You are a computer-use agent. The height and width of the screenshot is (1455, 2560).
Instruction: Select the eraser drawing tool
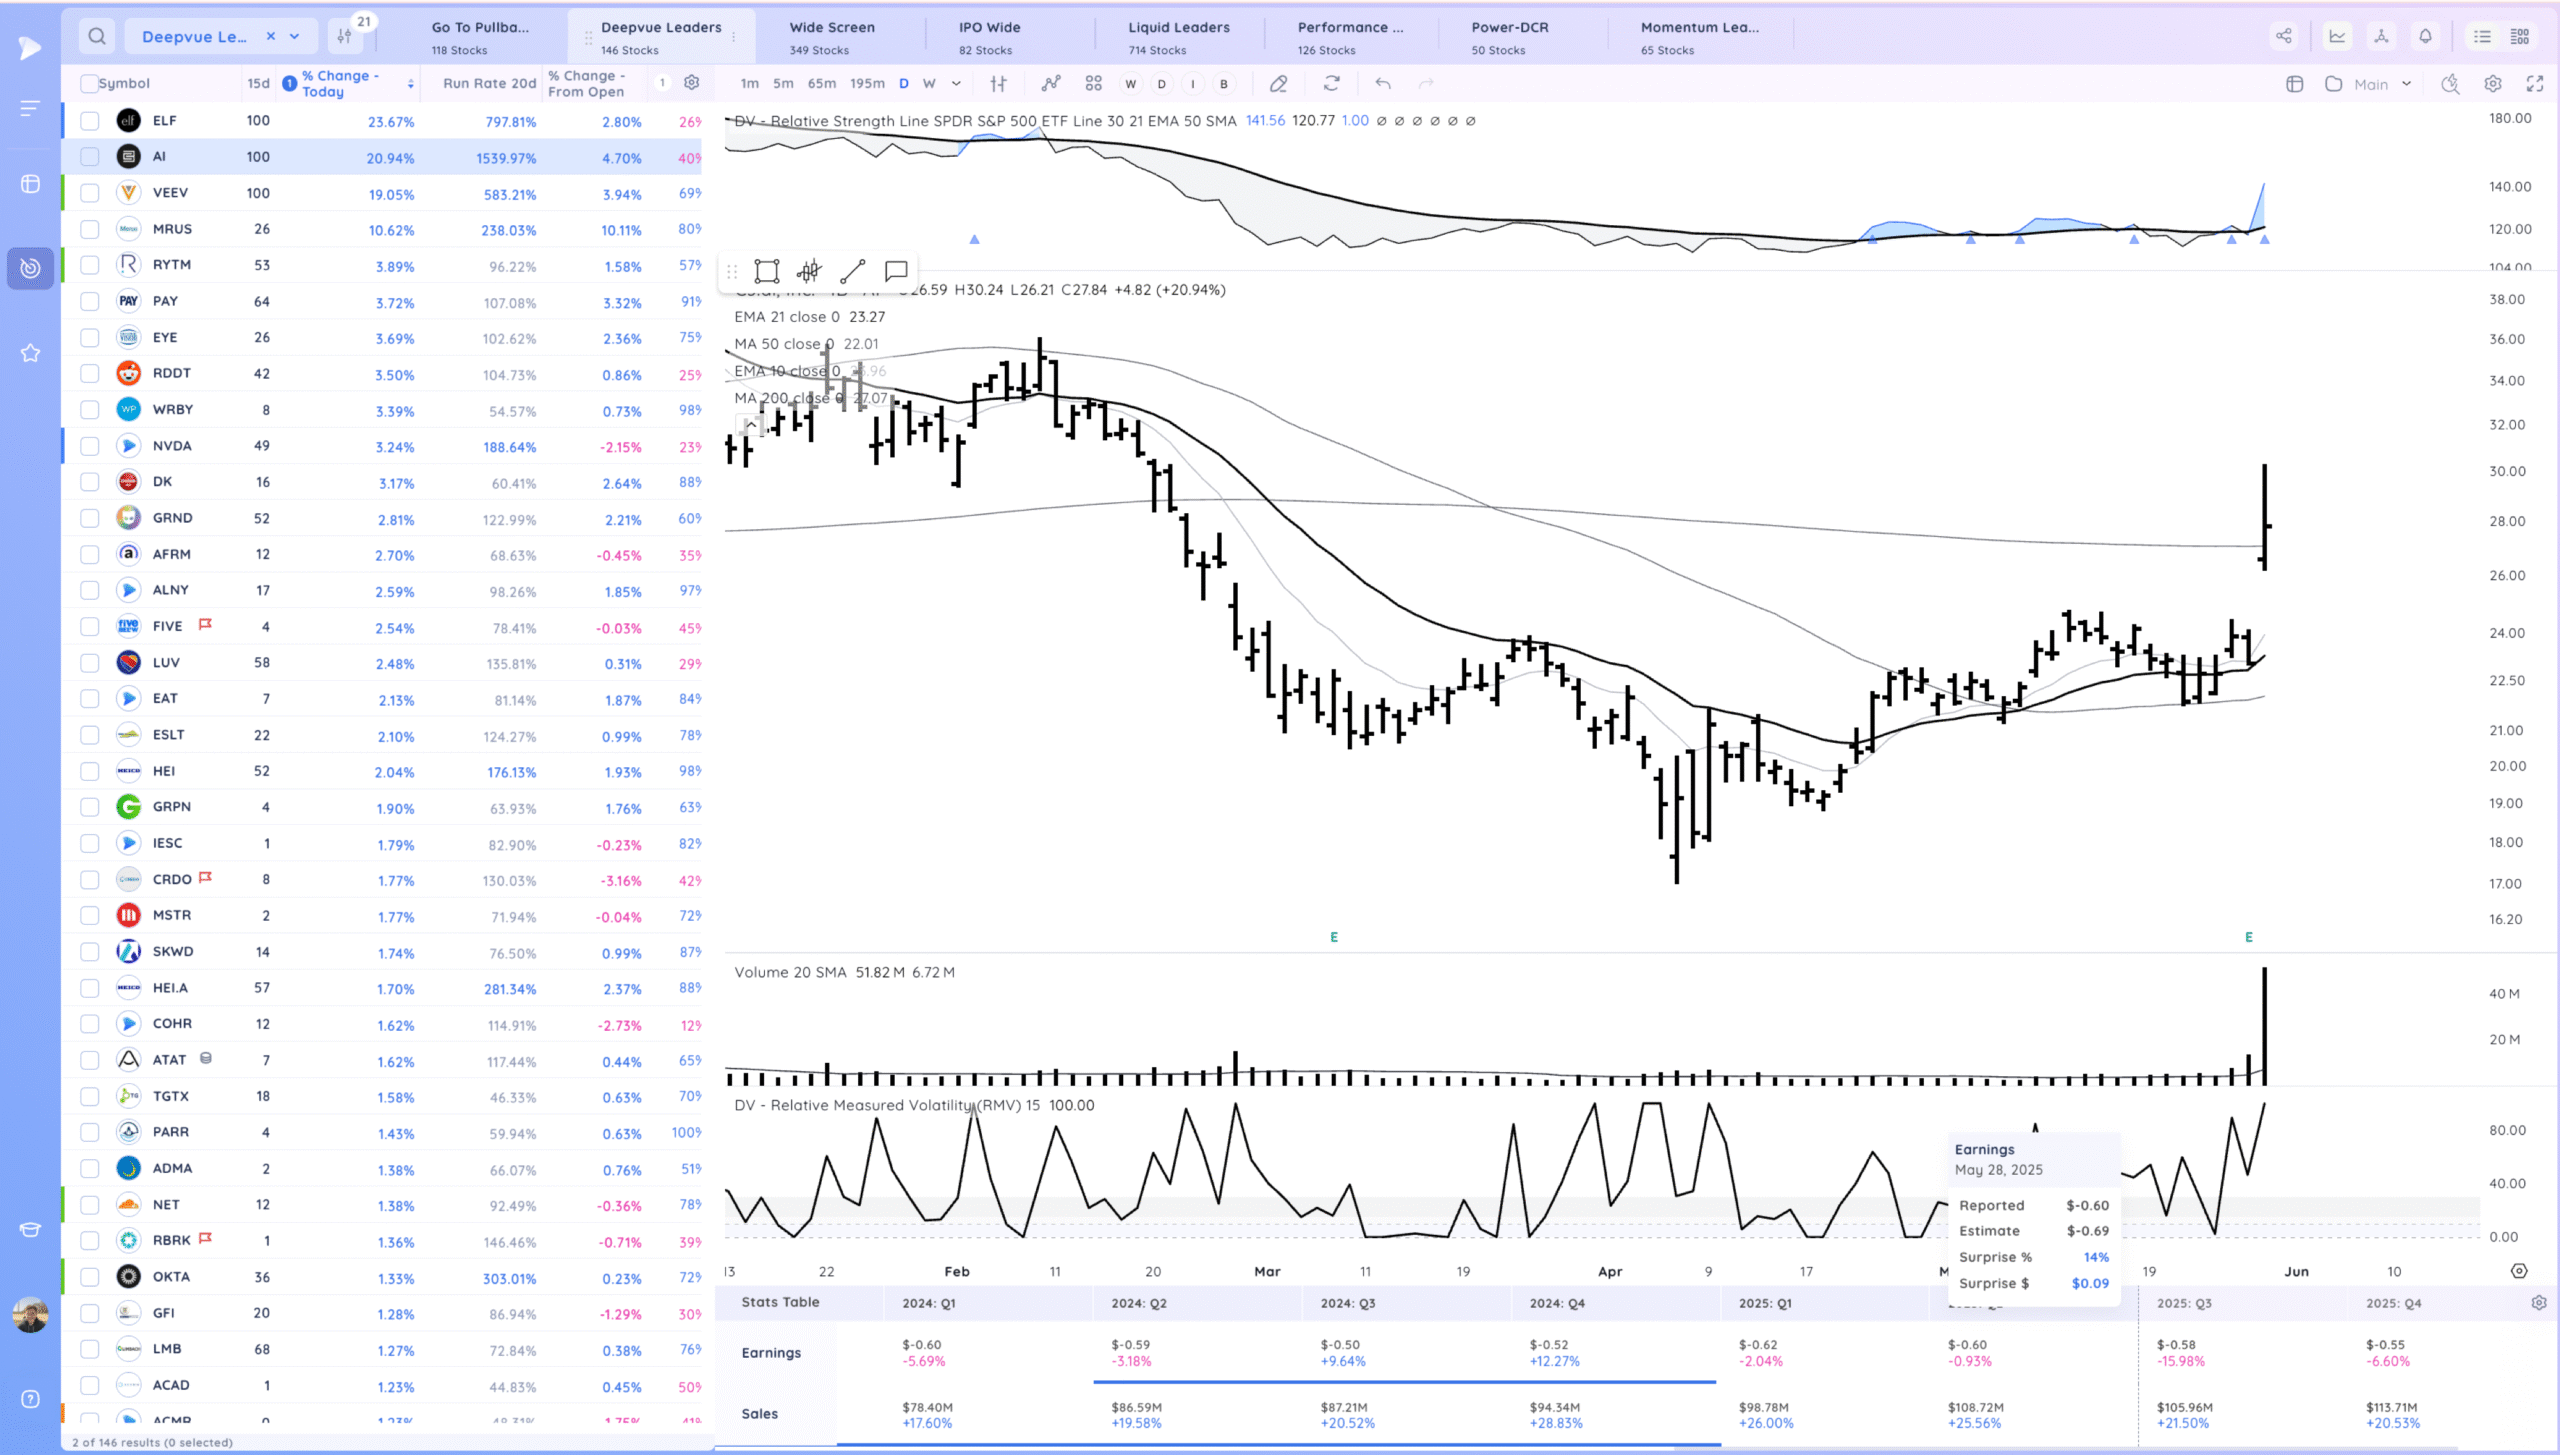(1278, 84)
